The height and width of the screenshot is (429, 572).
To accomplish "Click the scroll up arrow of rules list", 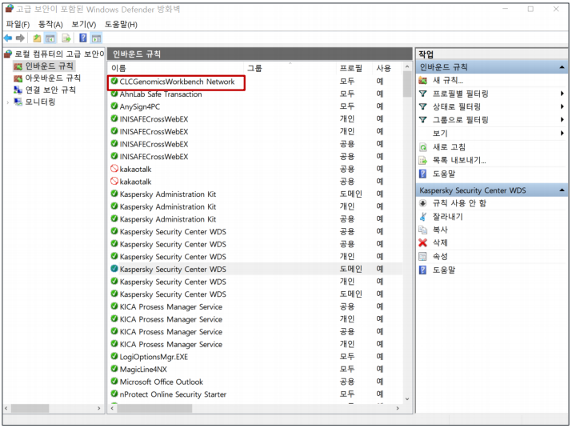I will [407, 67].
